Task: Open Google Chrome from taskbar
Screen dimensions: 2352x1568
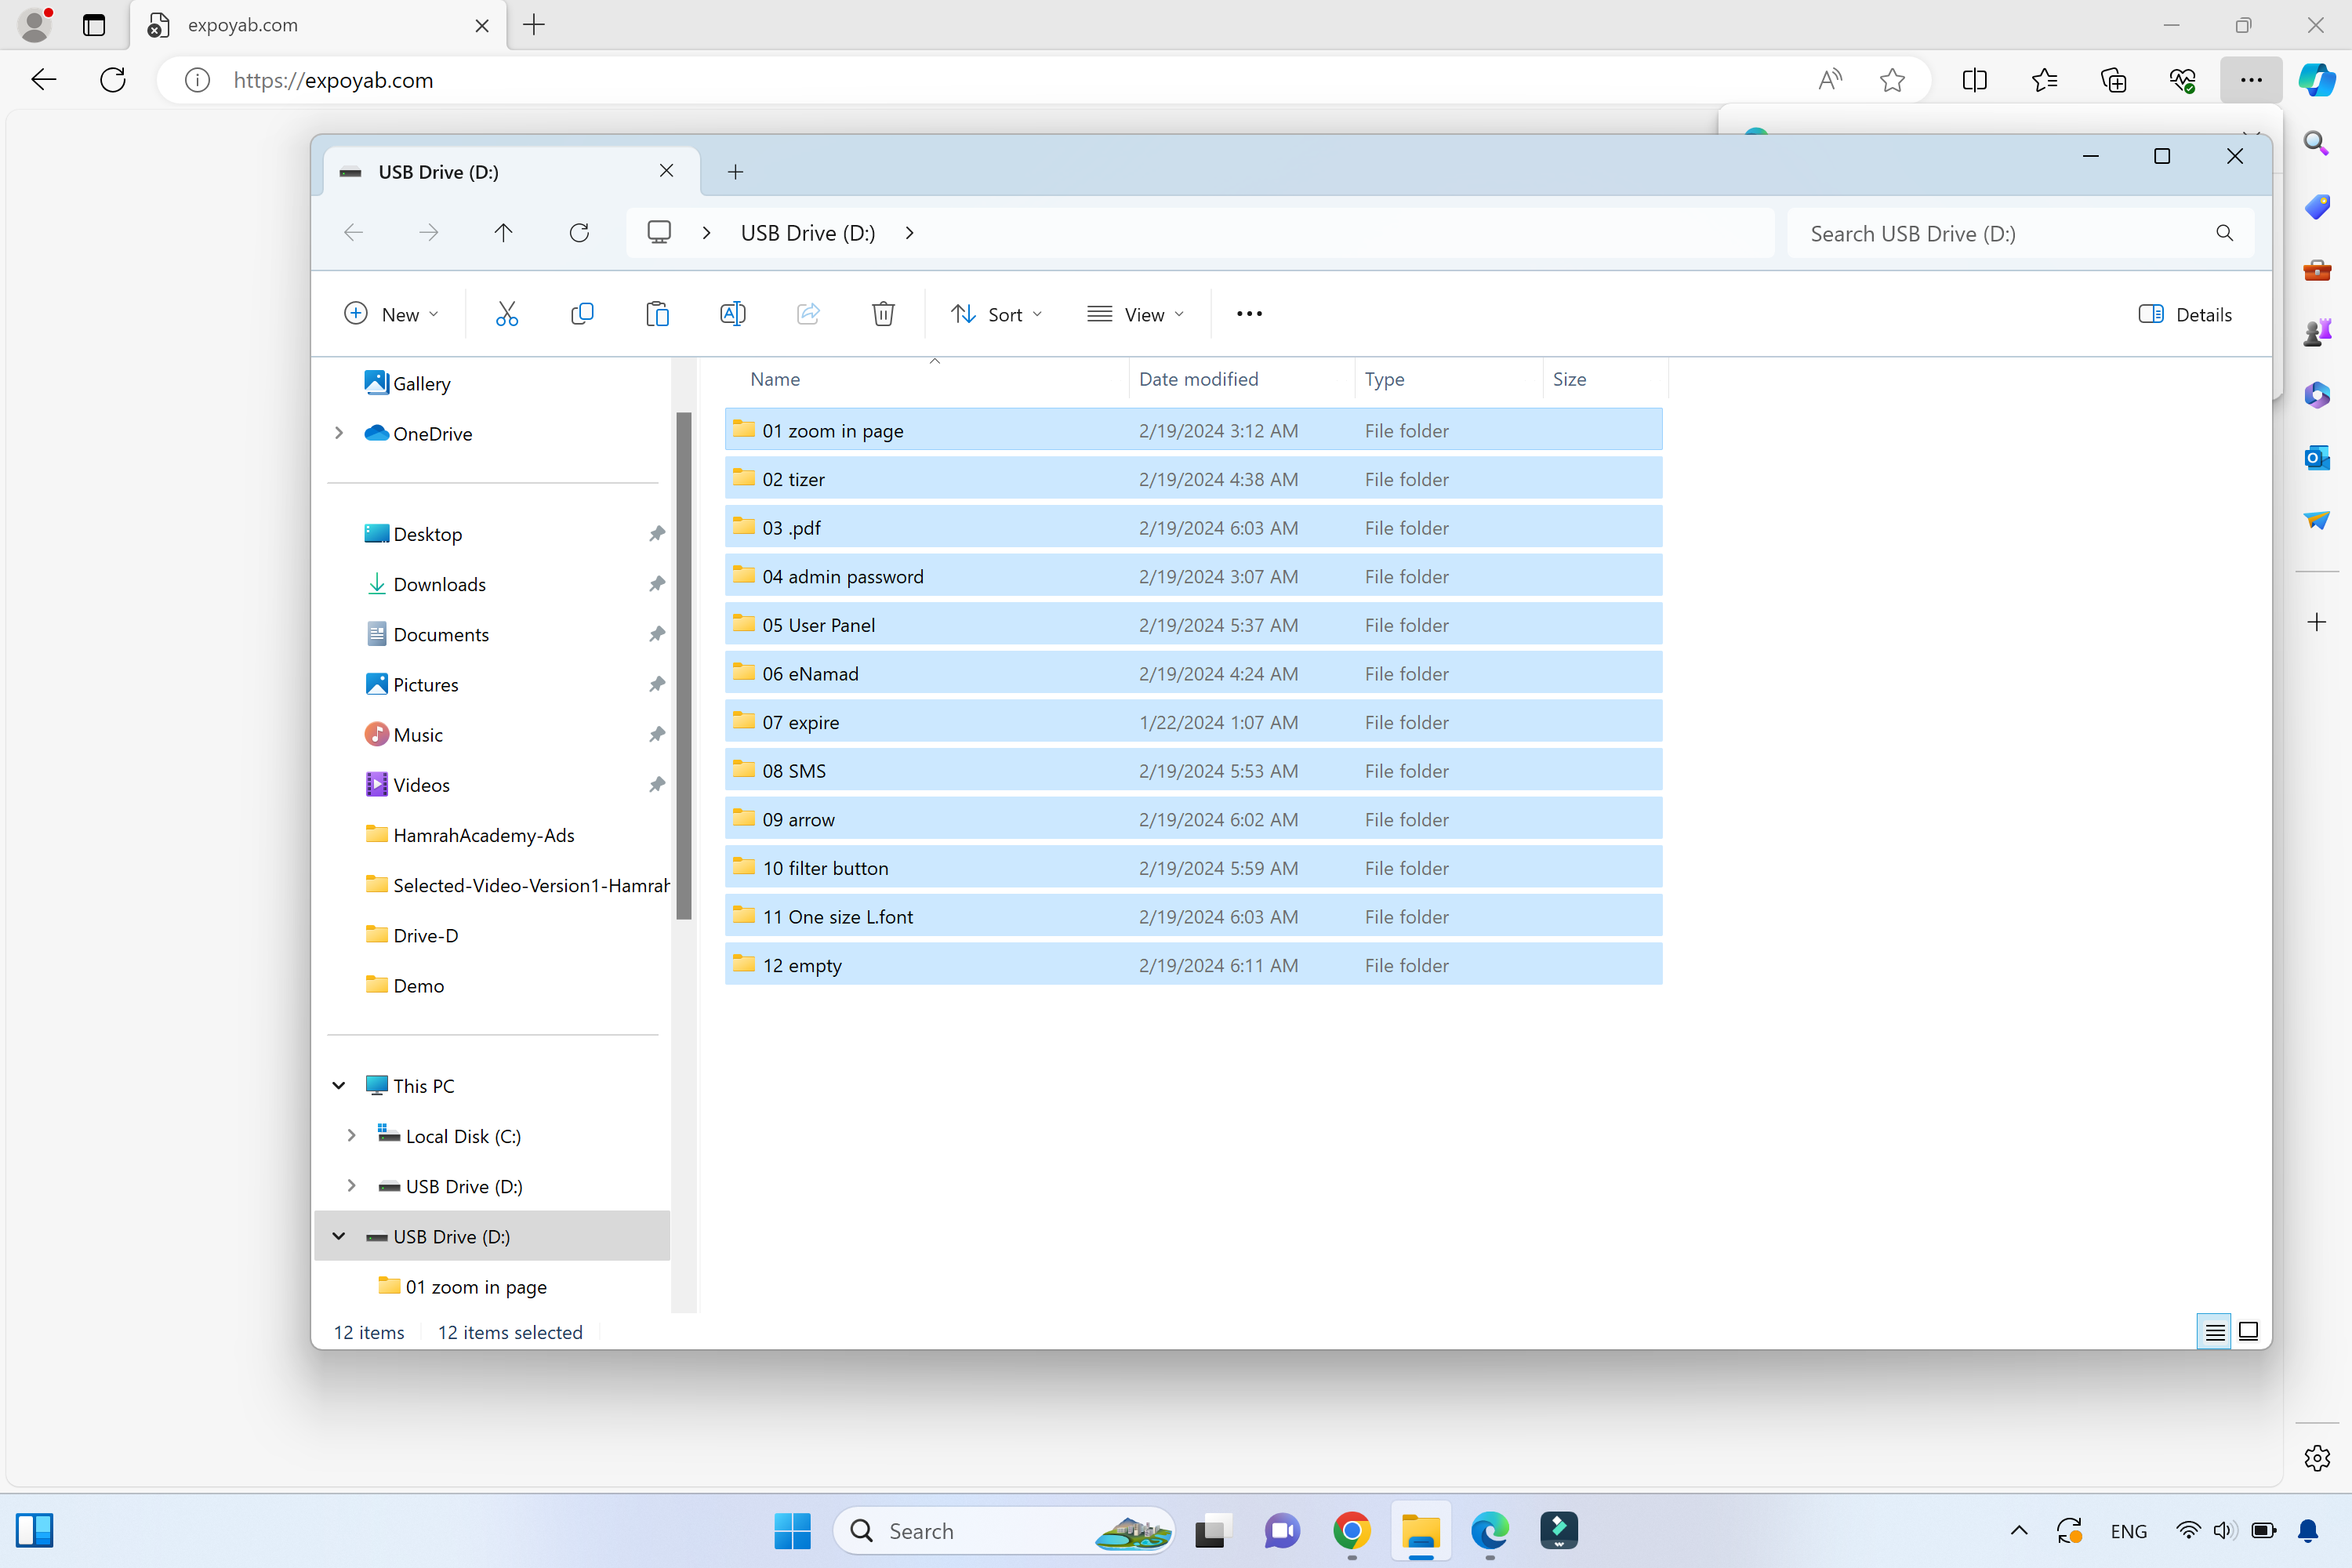Action: [x=1352, y=1530]
